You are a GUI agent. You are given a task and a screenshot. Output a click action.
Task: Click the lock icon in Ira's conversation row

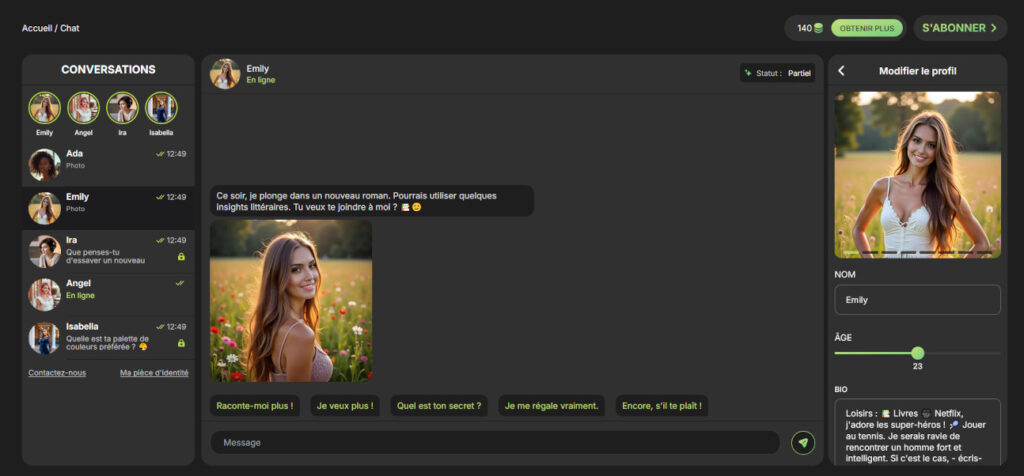pyautogui.click(x=182, y=257)
